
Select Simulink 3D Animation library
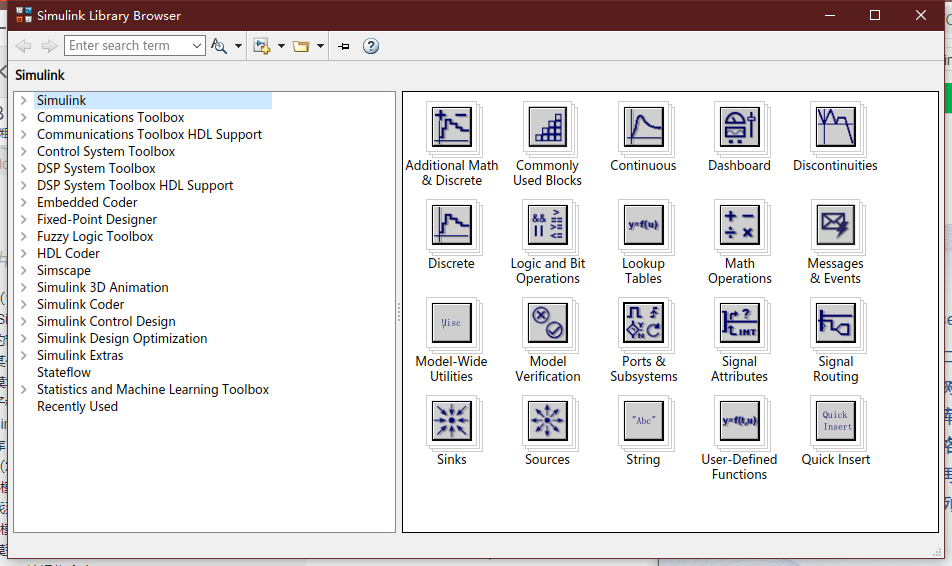(x=103, y=287)
